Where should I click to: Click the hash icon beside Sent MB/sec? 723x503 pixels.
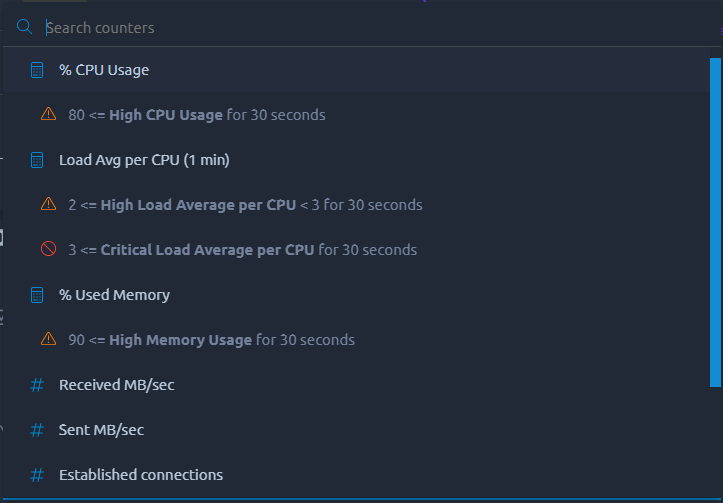tap(37, 430)
